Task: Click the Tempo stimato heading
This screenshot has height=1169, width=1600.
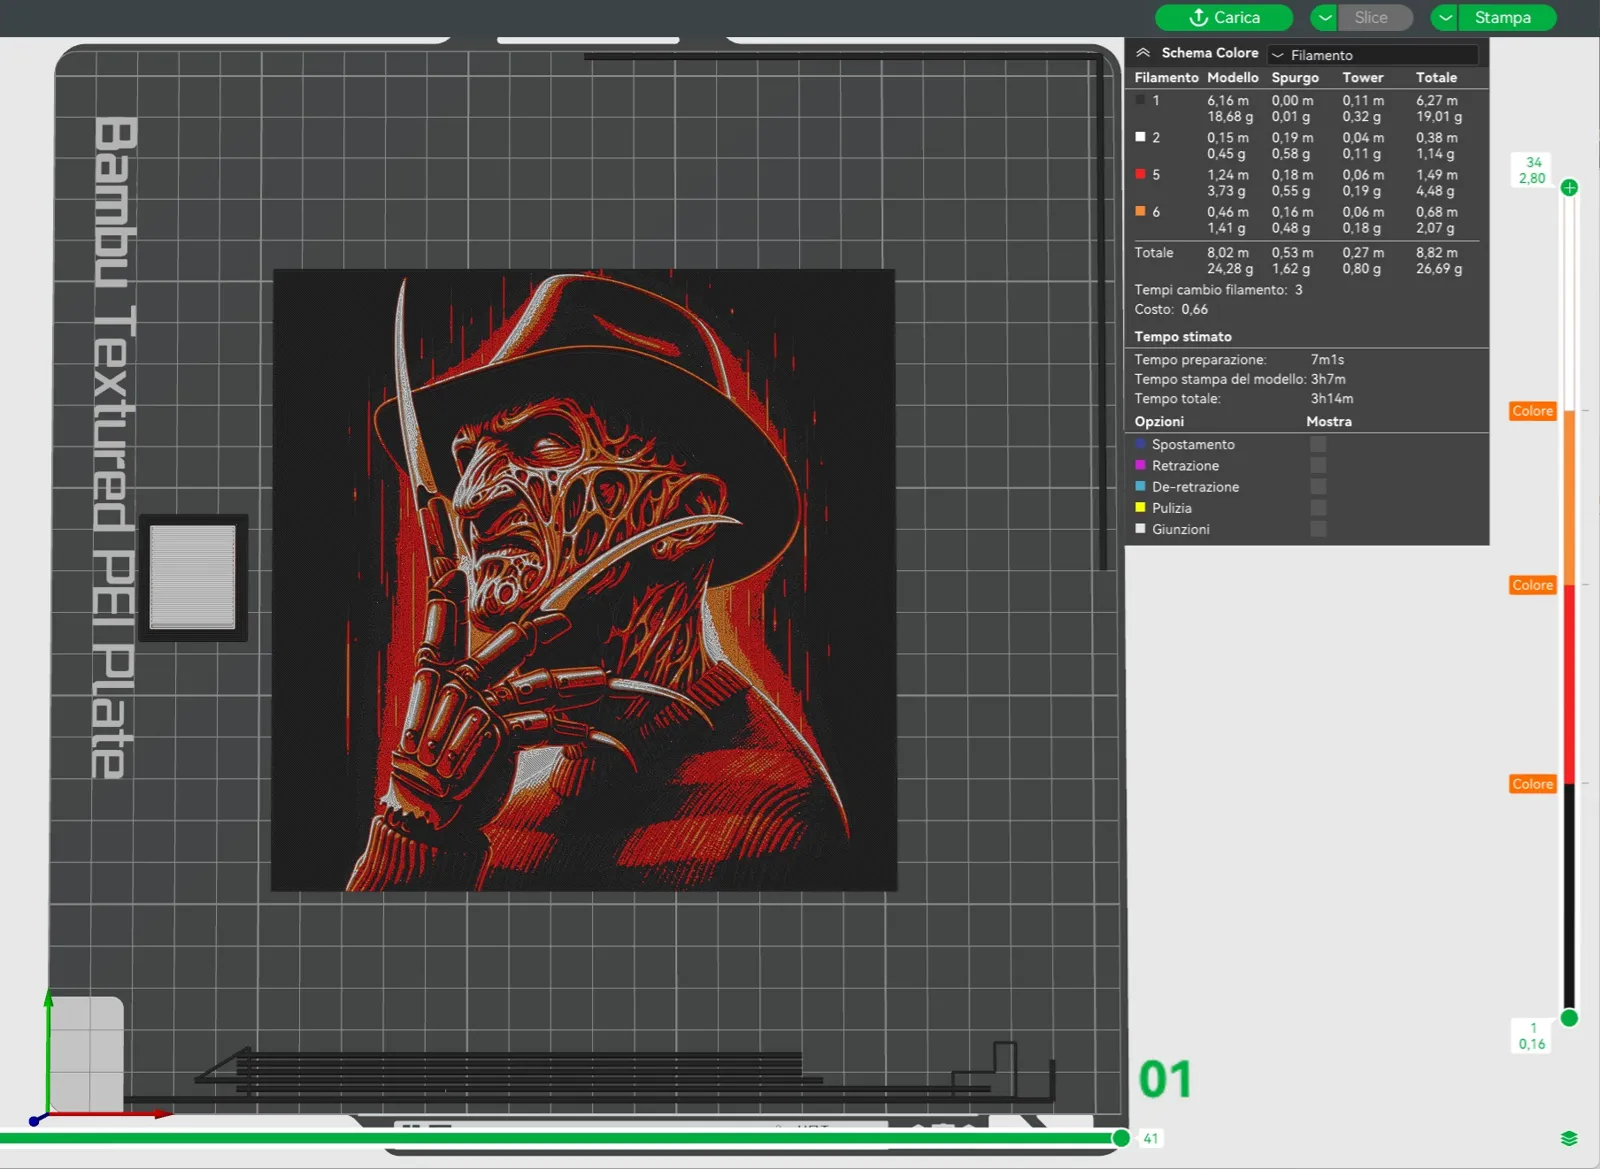Action: pos(1183,337)
